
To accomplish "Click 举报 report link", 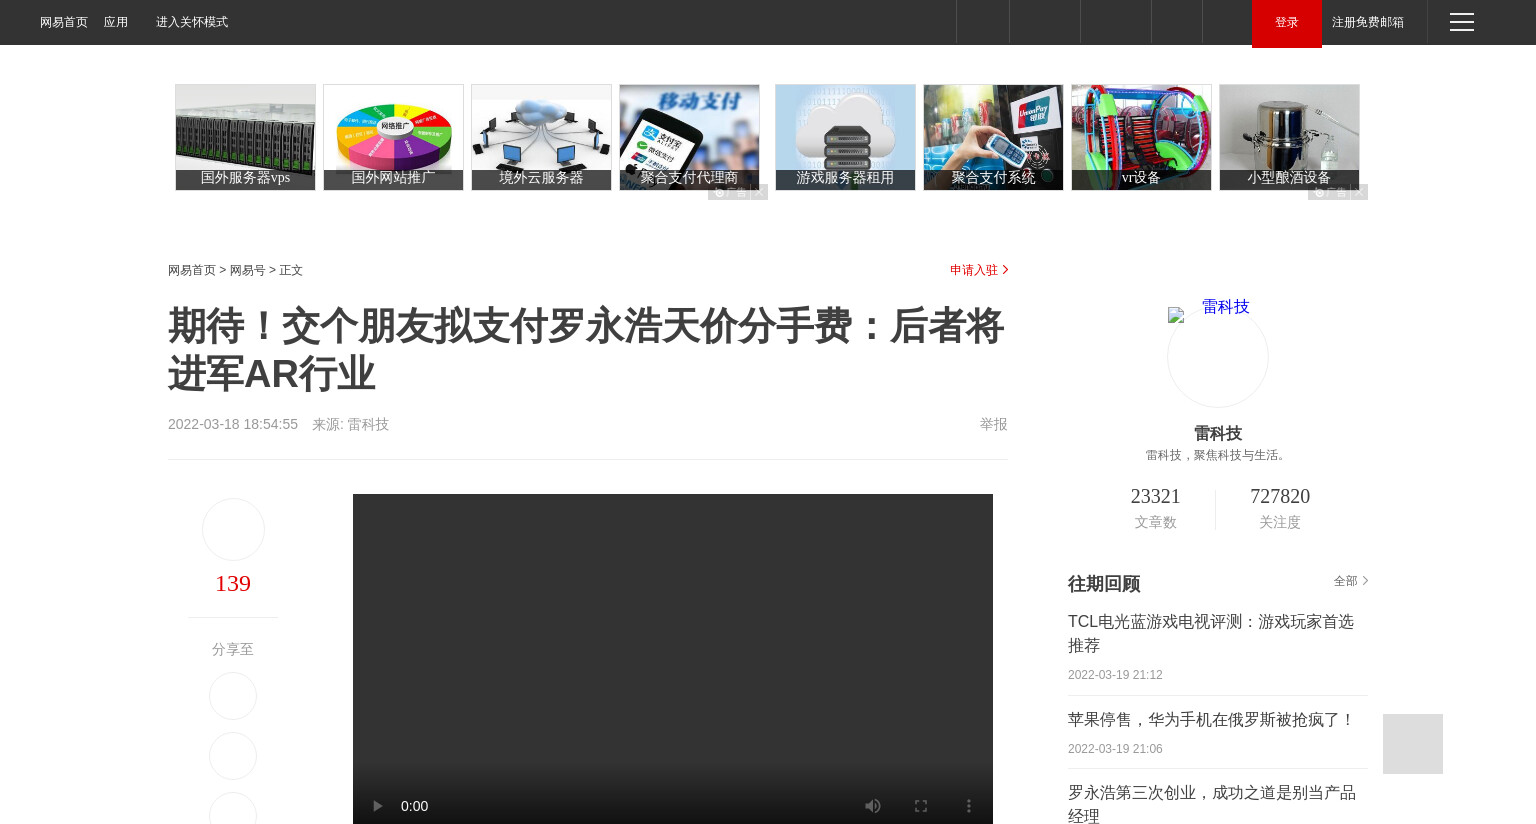I will (x=993, y=424).
